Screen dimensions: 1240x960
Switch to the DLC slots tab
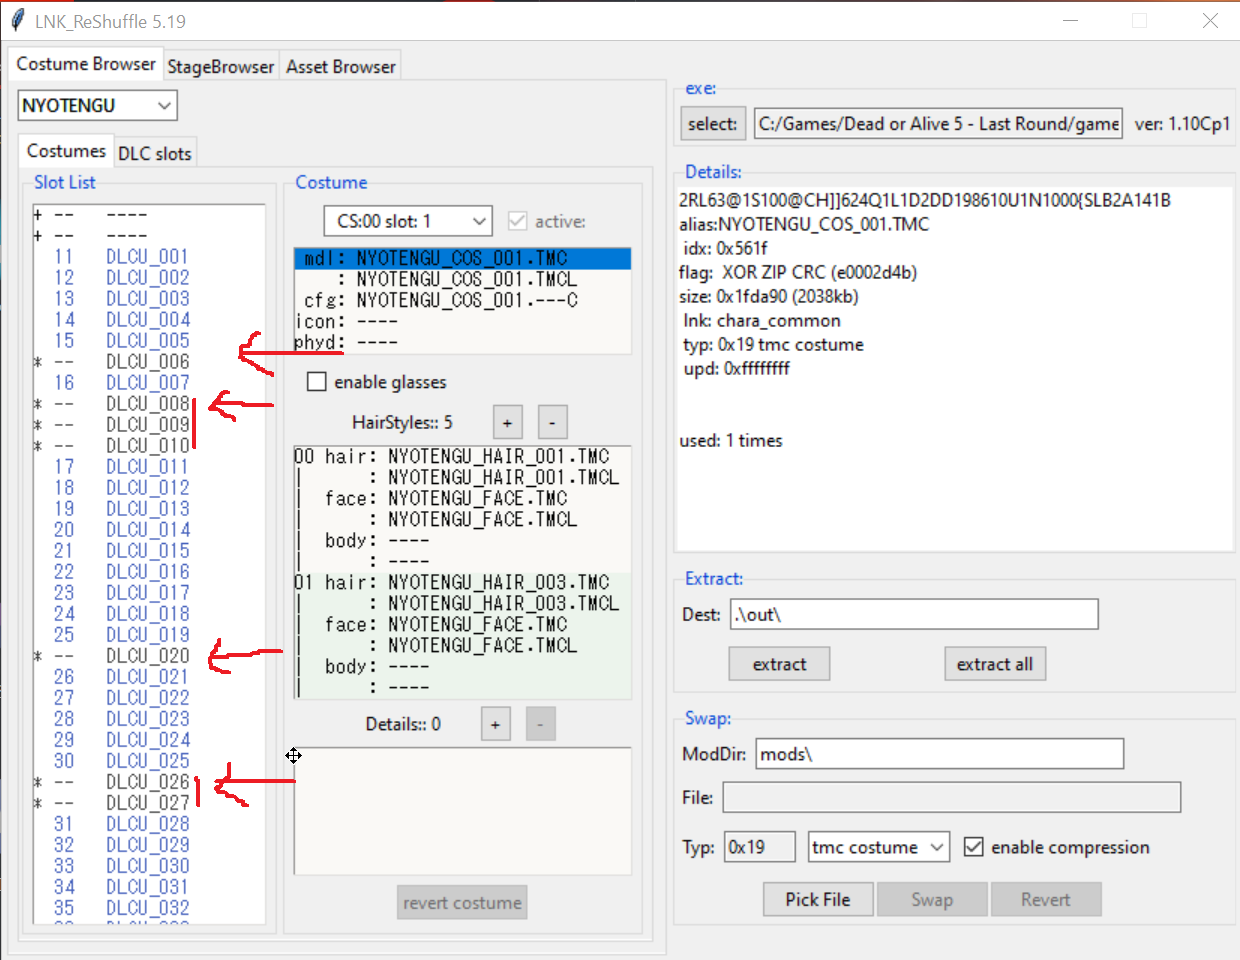click(155, 153)
